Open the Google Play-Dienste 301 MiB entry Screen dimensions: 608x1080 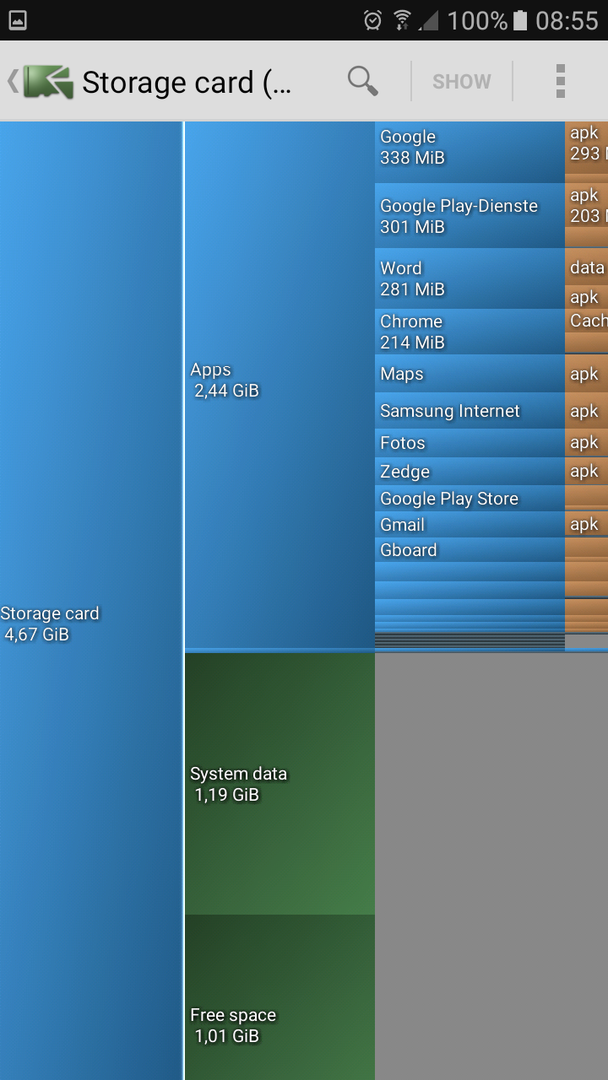point(470,216)
